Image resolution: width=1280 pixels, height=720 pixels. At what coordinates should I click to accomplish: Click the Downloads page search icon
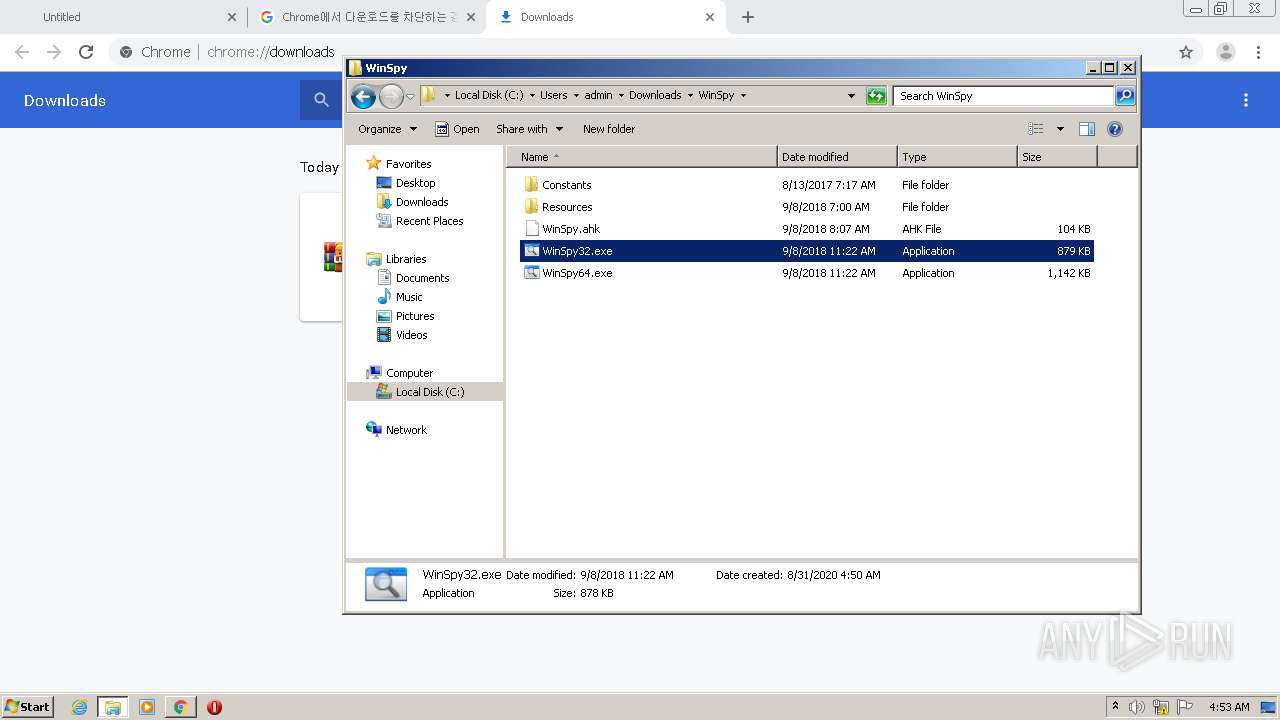click(x=321, y=100)
